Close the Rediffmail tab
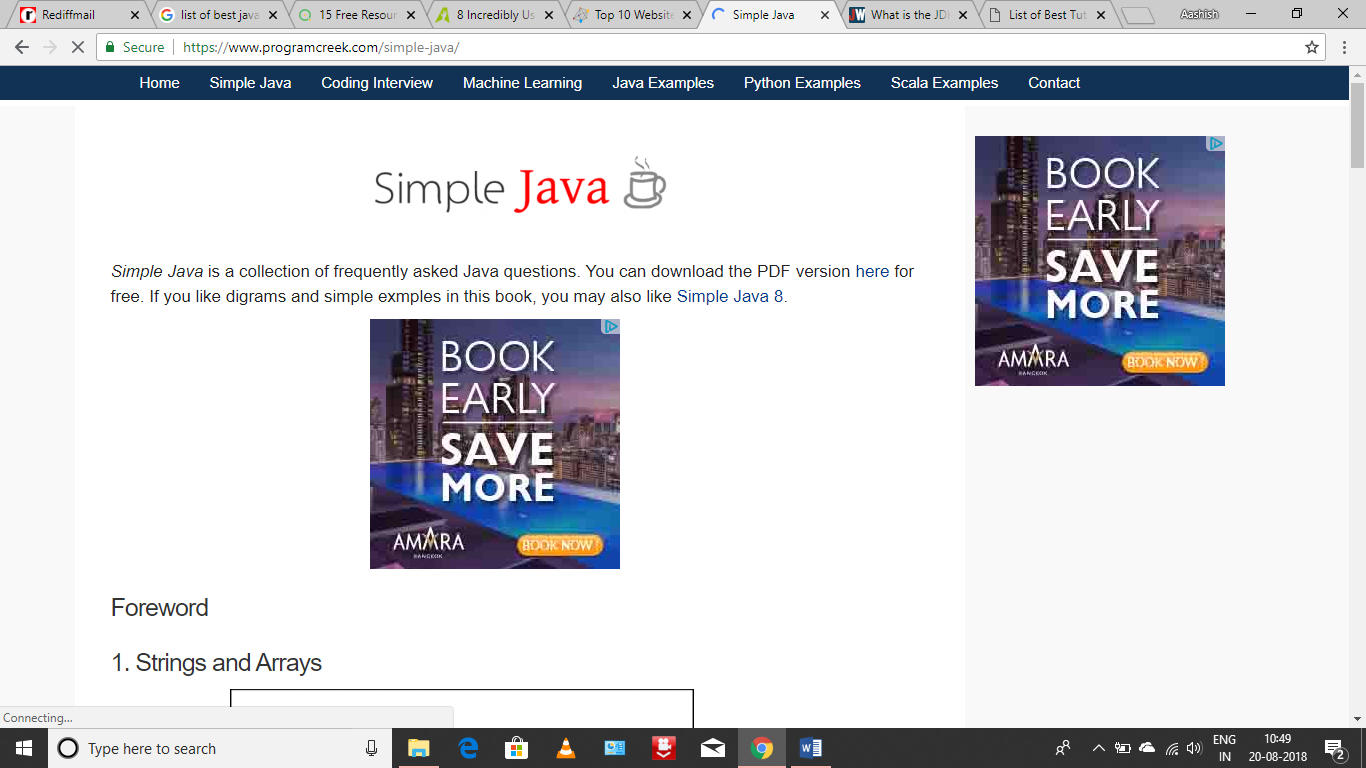1366x768 pixels. coord(135,15)
